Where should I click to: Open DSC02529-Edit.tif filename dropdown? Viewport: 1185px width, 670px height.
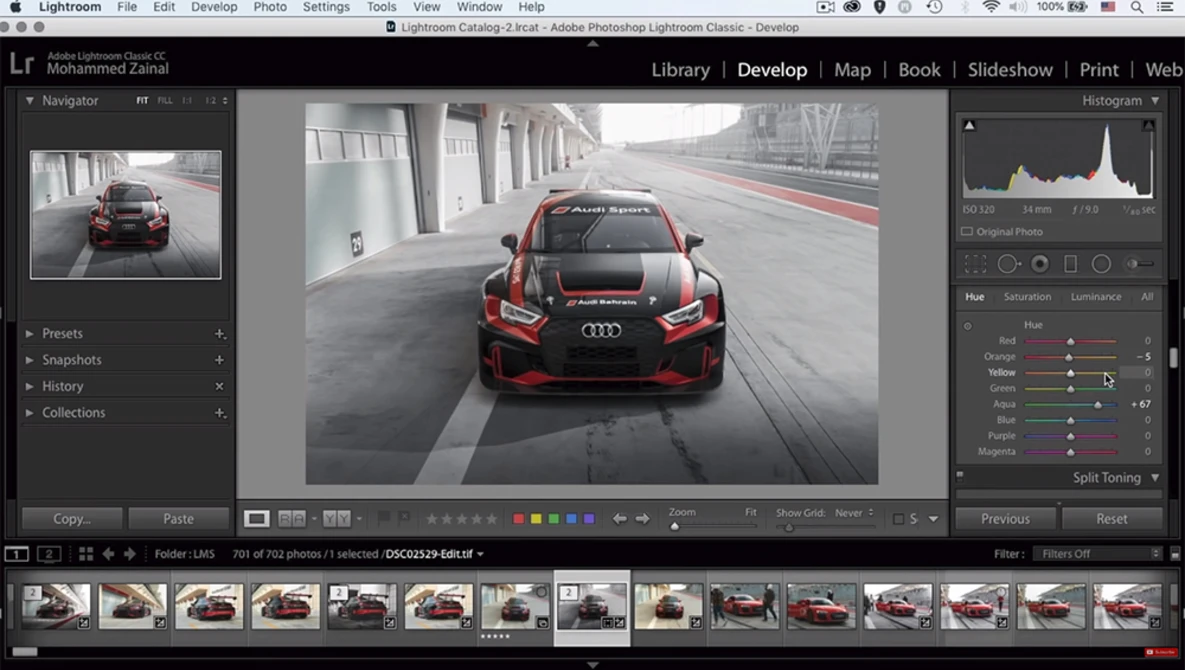(x=480, y=554)
